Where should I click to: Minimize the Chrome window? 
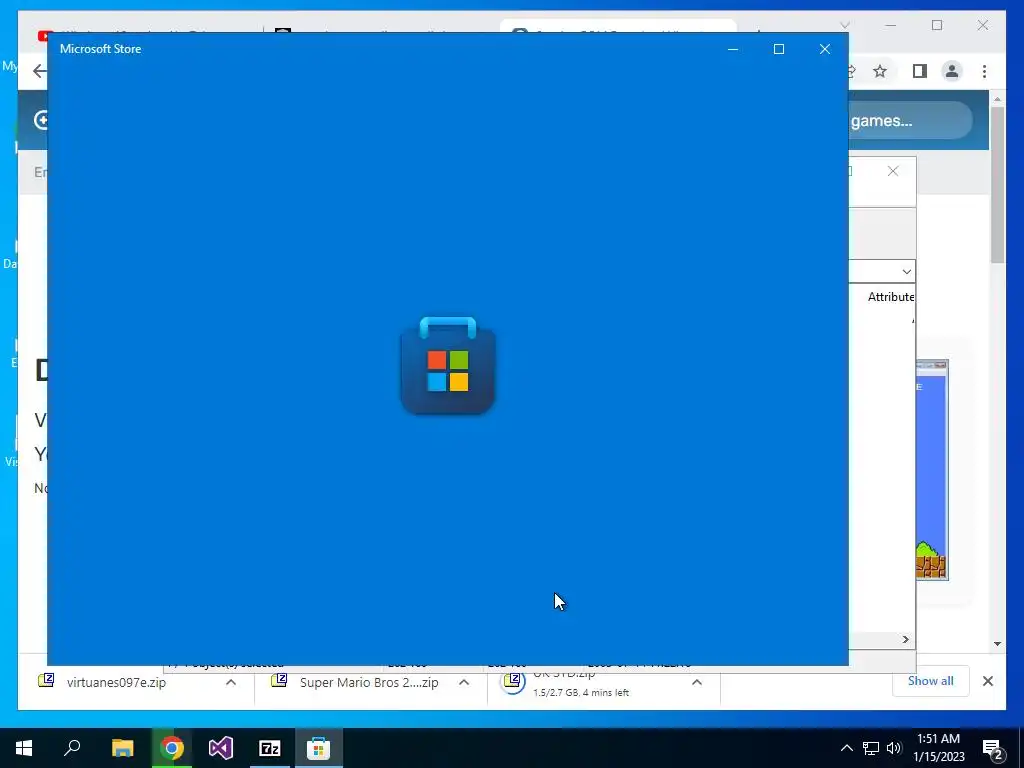(891, 25)
